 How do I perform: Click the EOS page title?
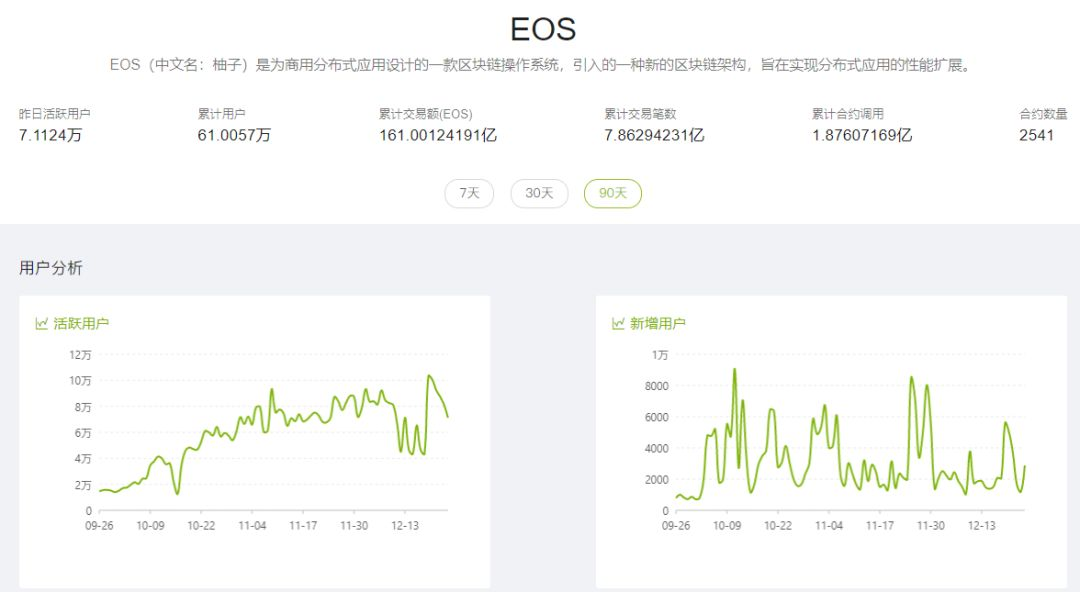(x=543, y=29)
